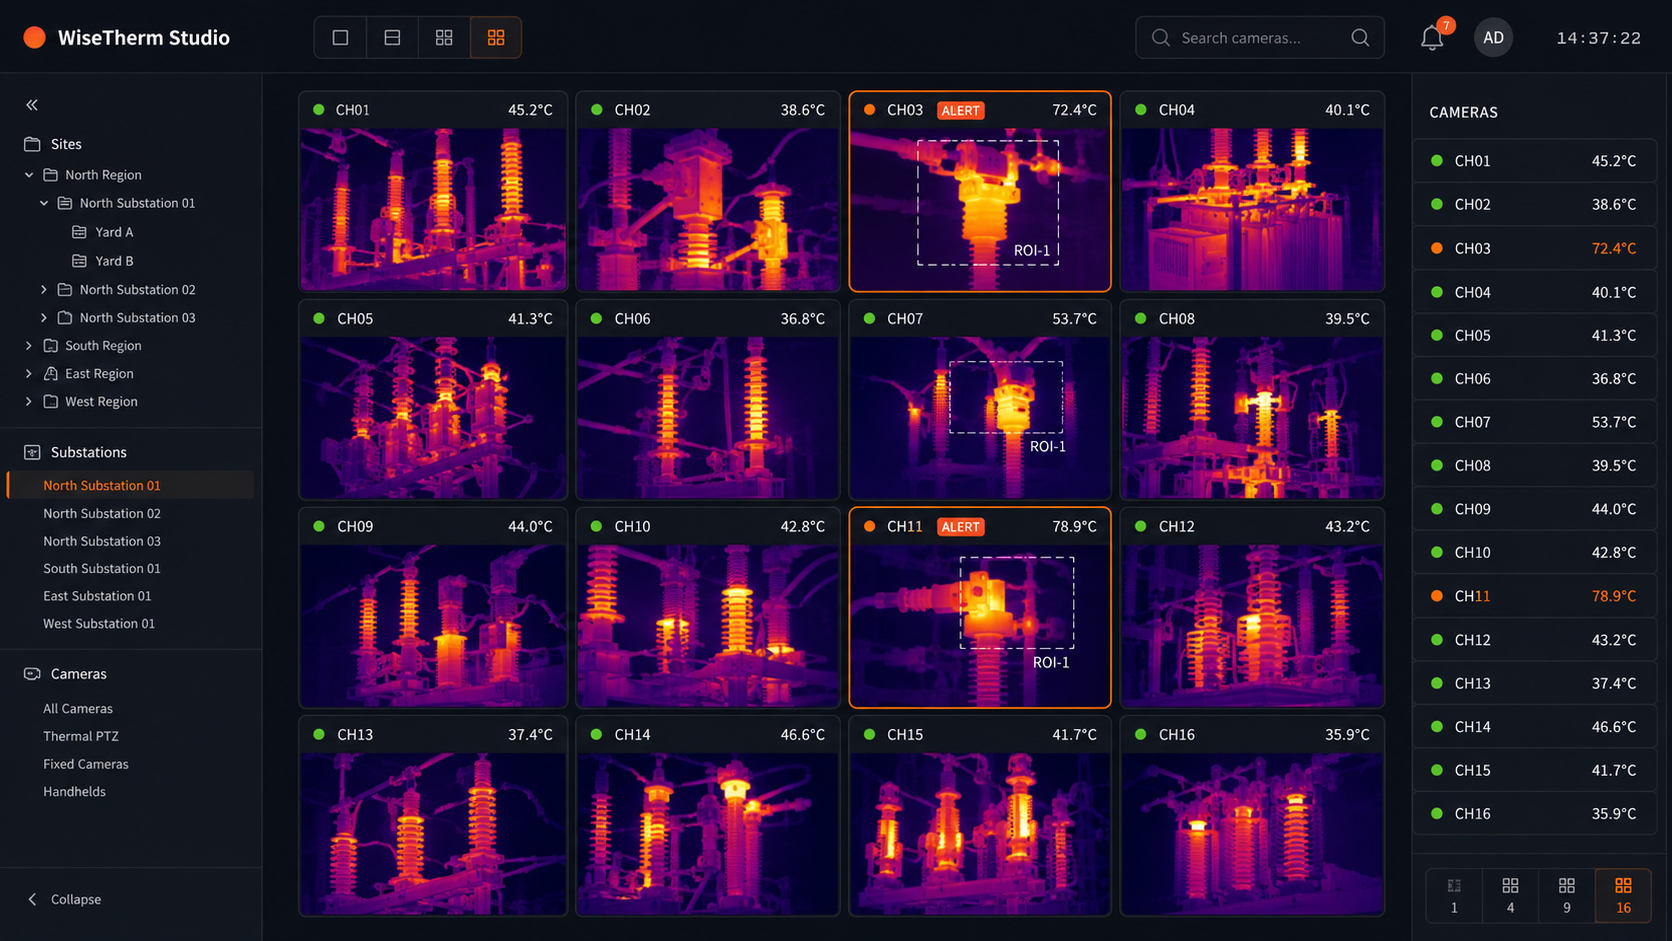Open CH03 thermal feed thumbnail
This screenshot has width=1672, height=941.
(x=980, y=209)
